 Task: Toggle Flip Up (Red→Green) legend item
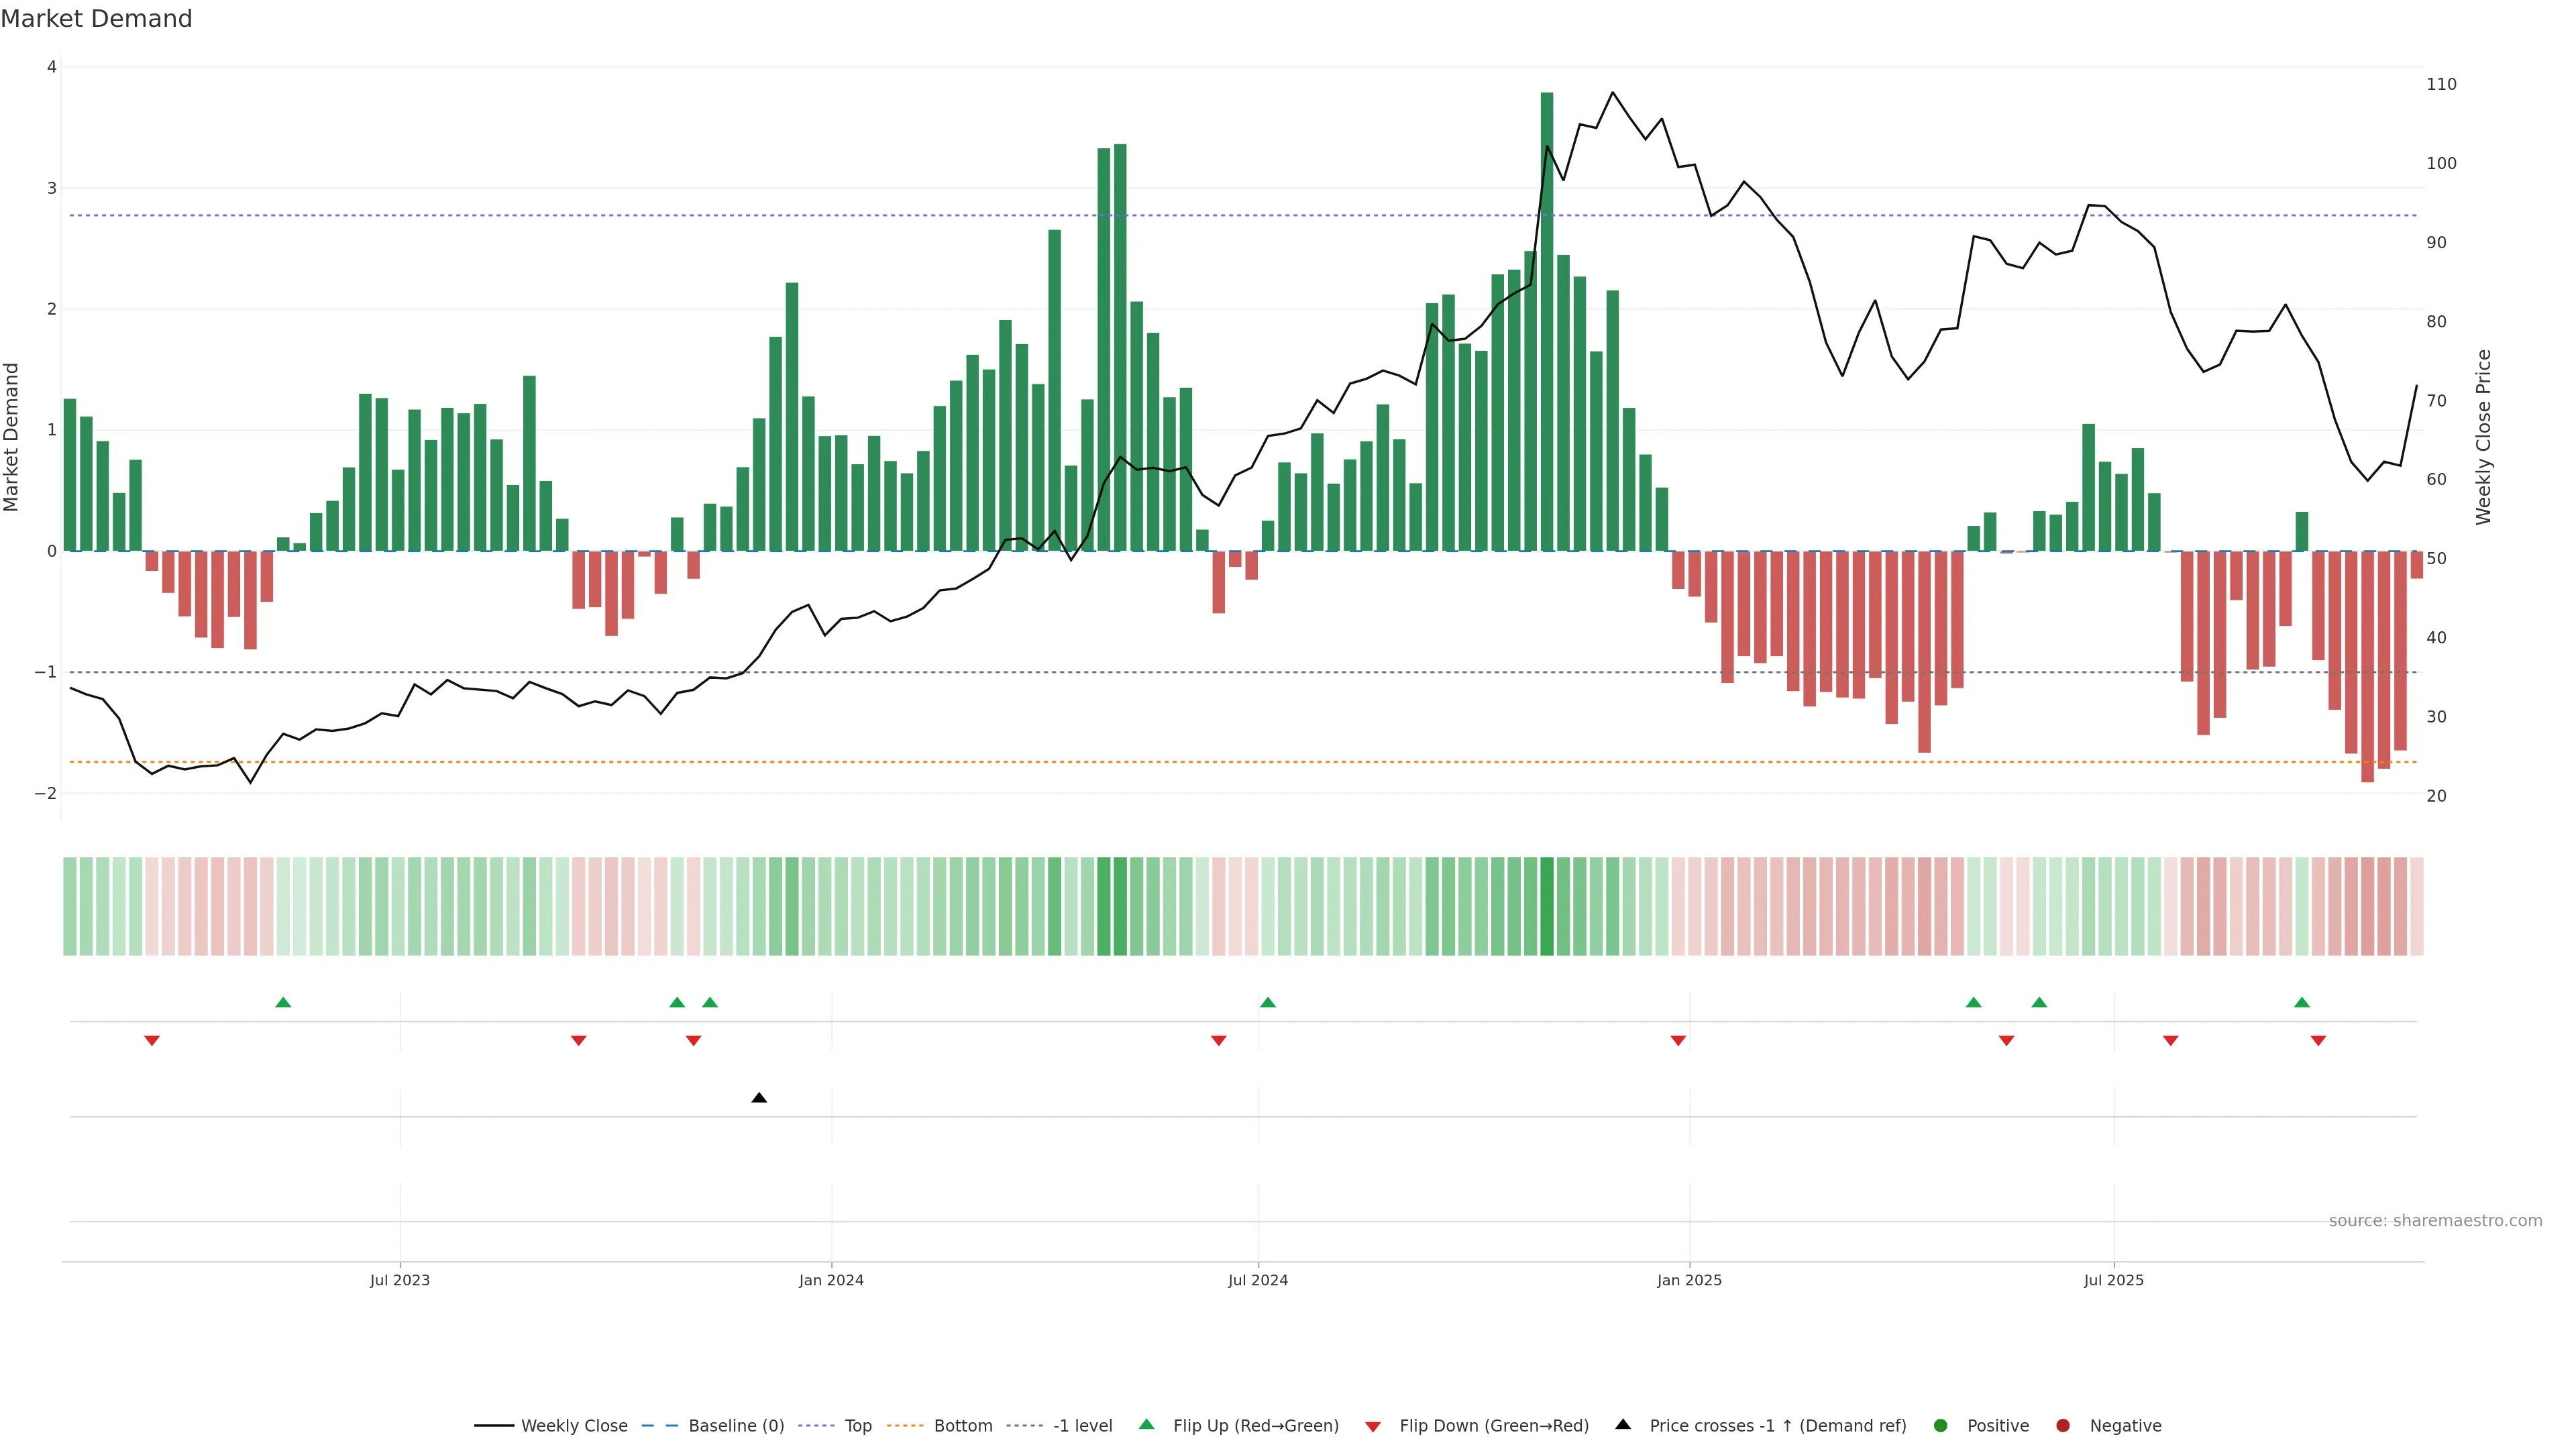1255,1426
